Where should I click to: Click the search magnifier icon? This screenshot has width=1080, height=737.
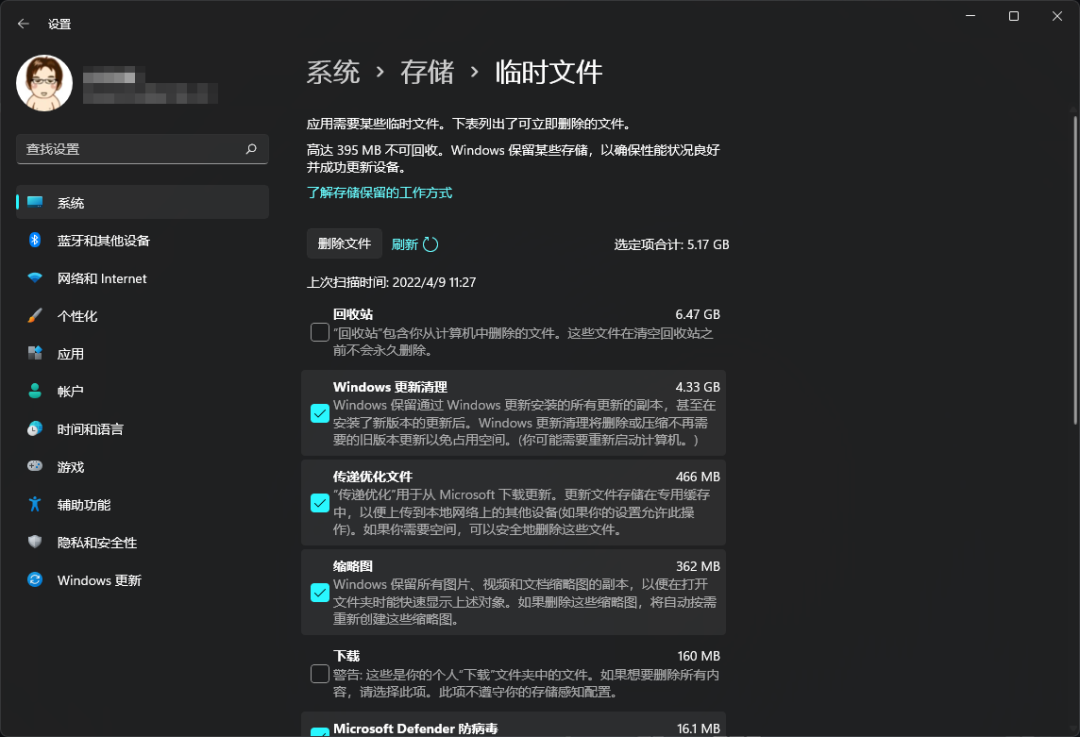click(251, 149)
